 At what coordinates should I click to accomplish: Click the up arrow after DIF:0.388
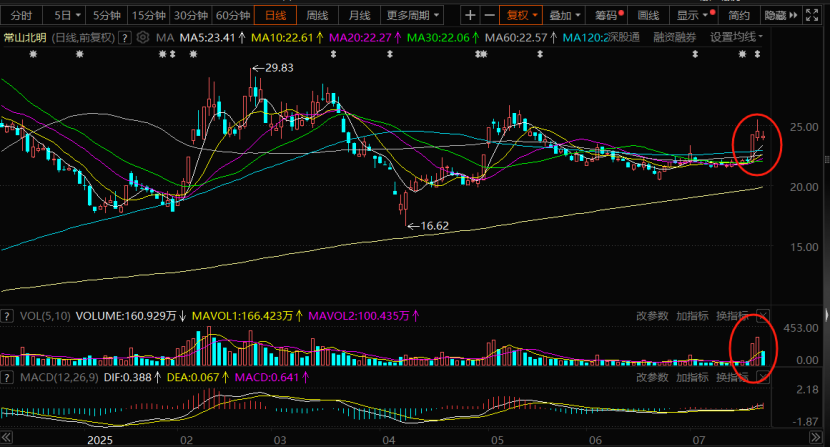(x=157, y=378)
